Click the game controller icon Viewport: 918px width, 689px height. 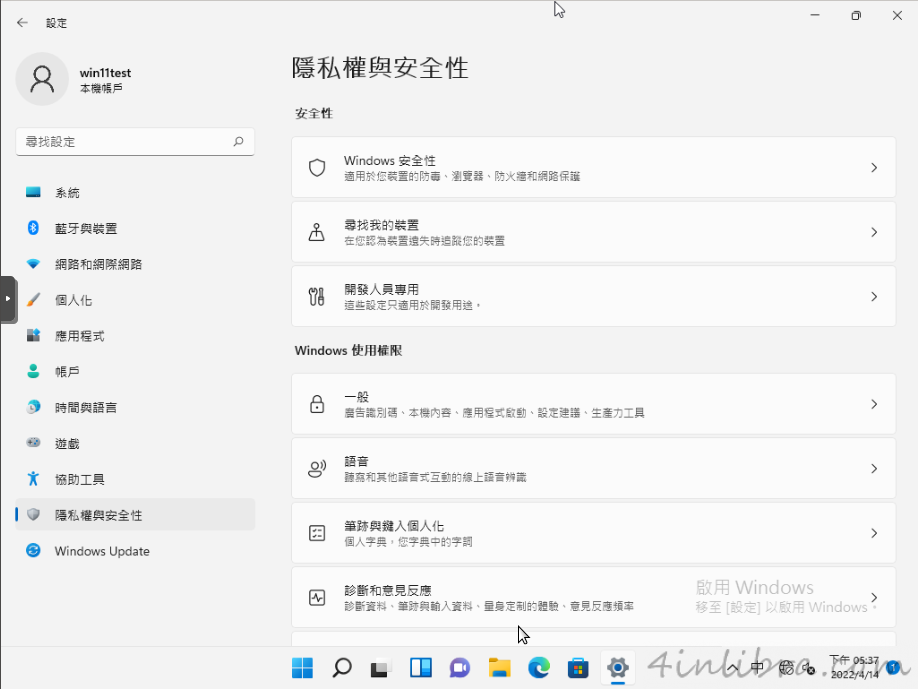pos(33,443)
